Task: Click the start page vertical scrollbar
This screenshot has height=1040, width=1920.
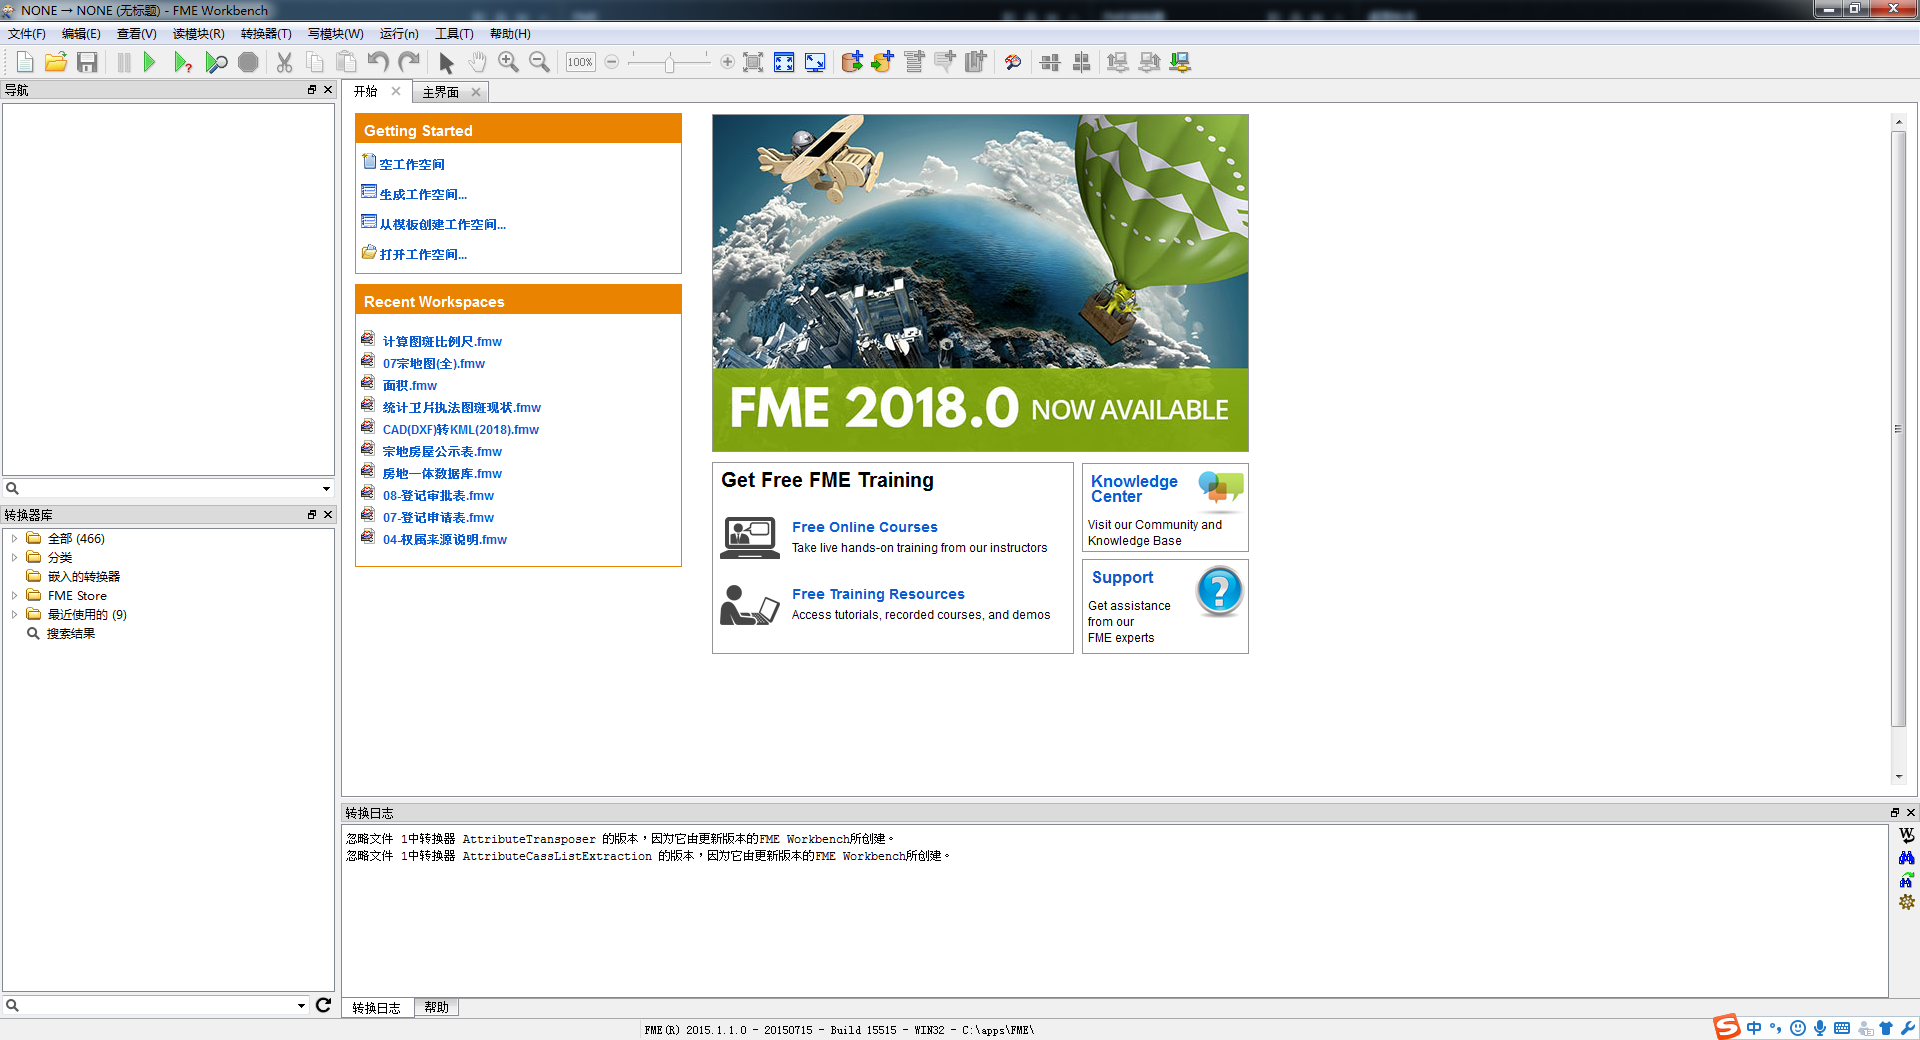Action: click(x=1898, y=429)
